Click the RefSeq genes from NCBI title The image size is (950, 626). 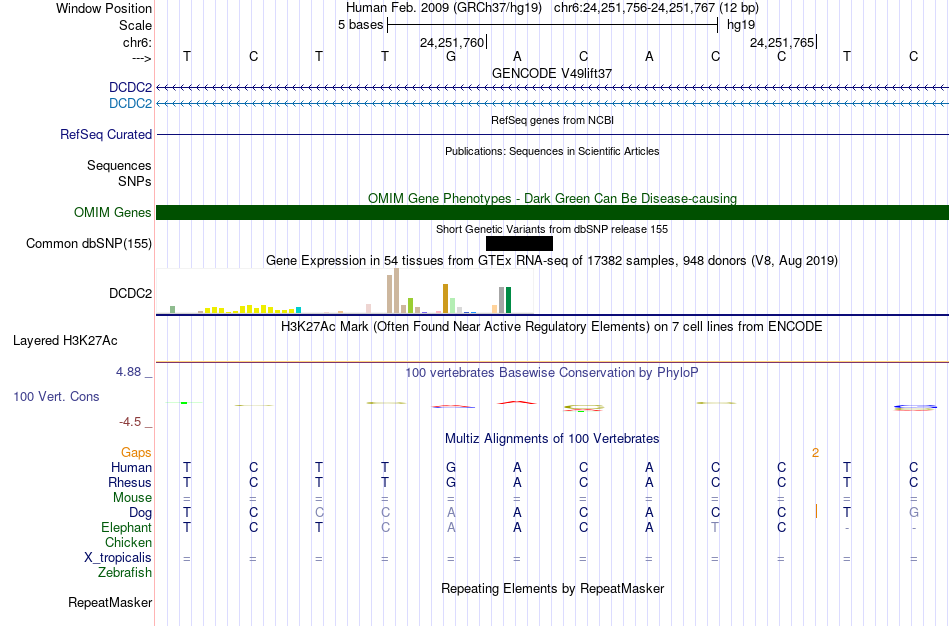coord(552,120)
